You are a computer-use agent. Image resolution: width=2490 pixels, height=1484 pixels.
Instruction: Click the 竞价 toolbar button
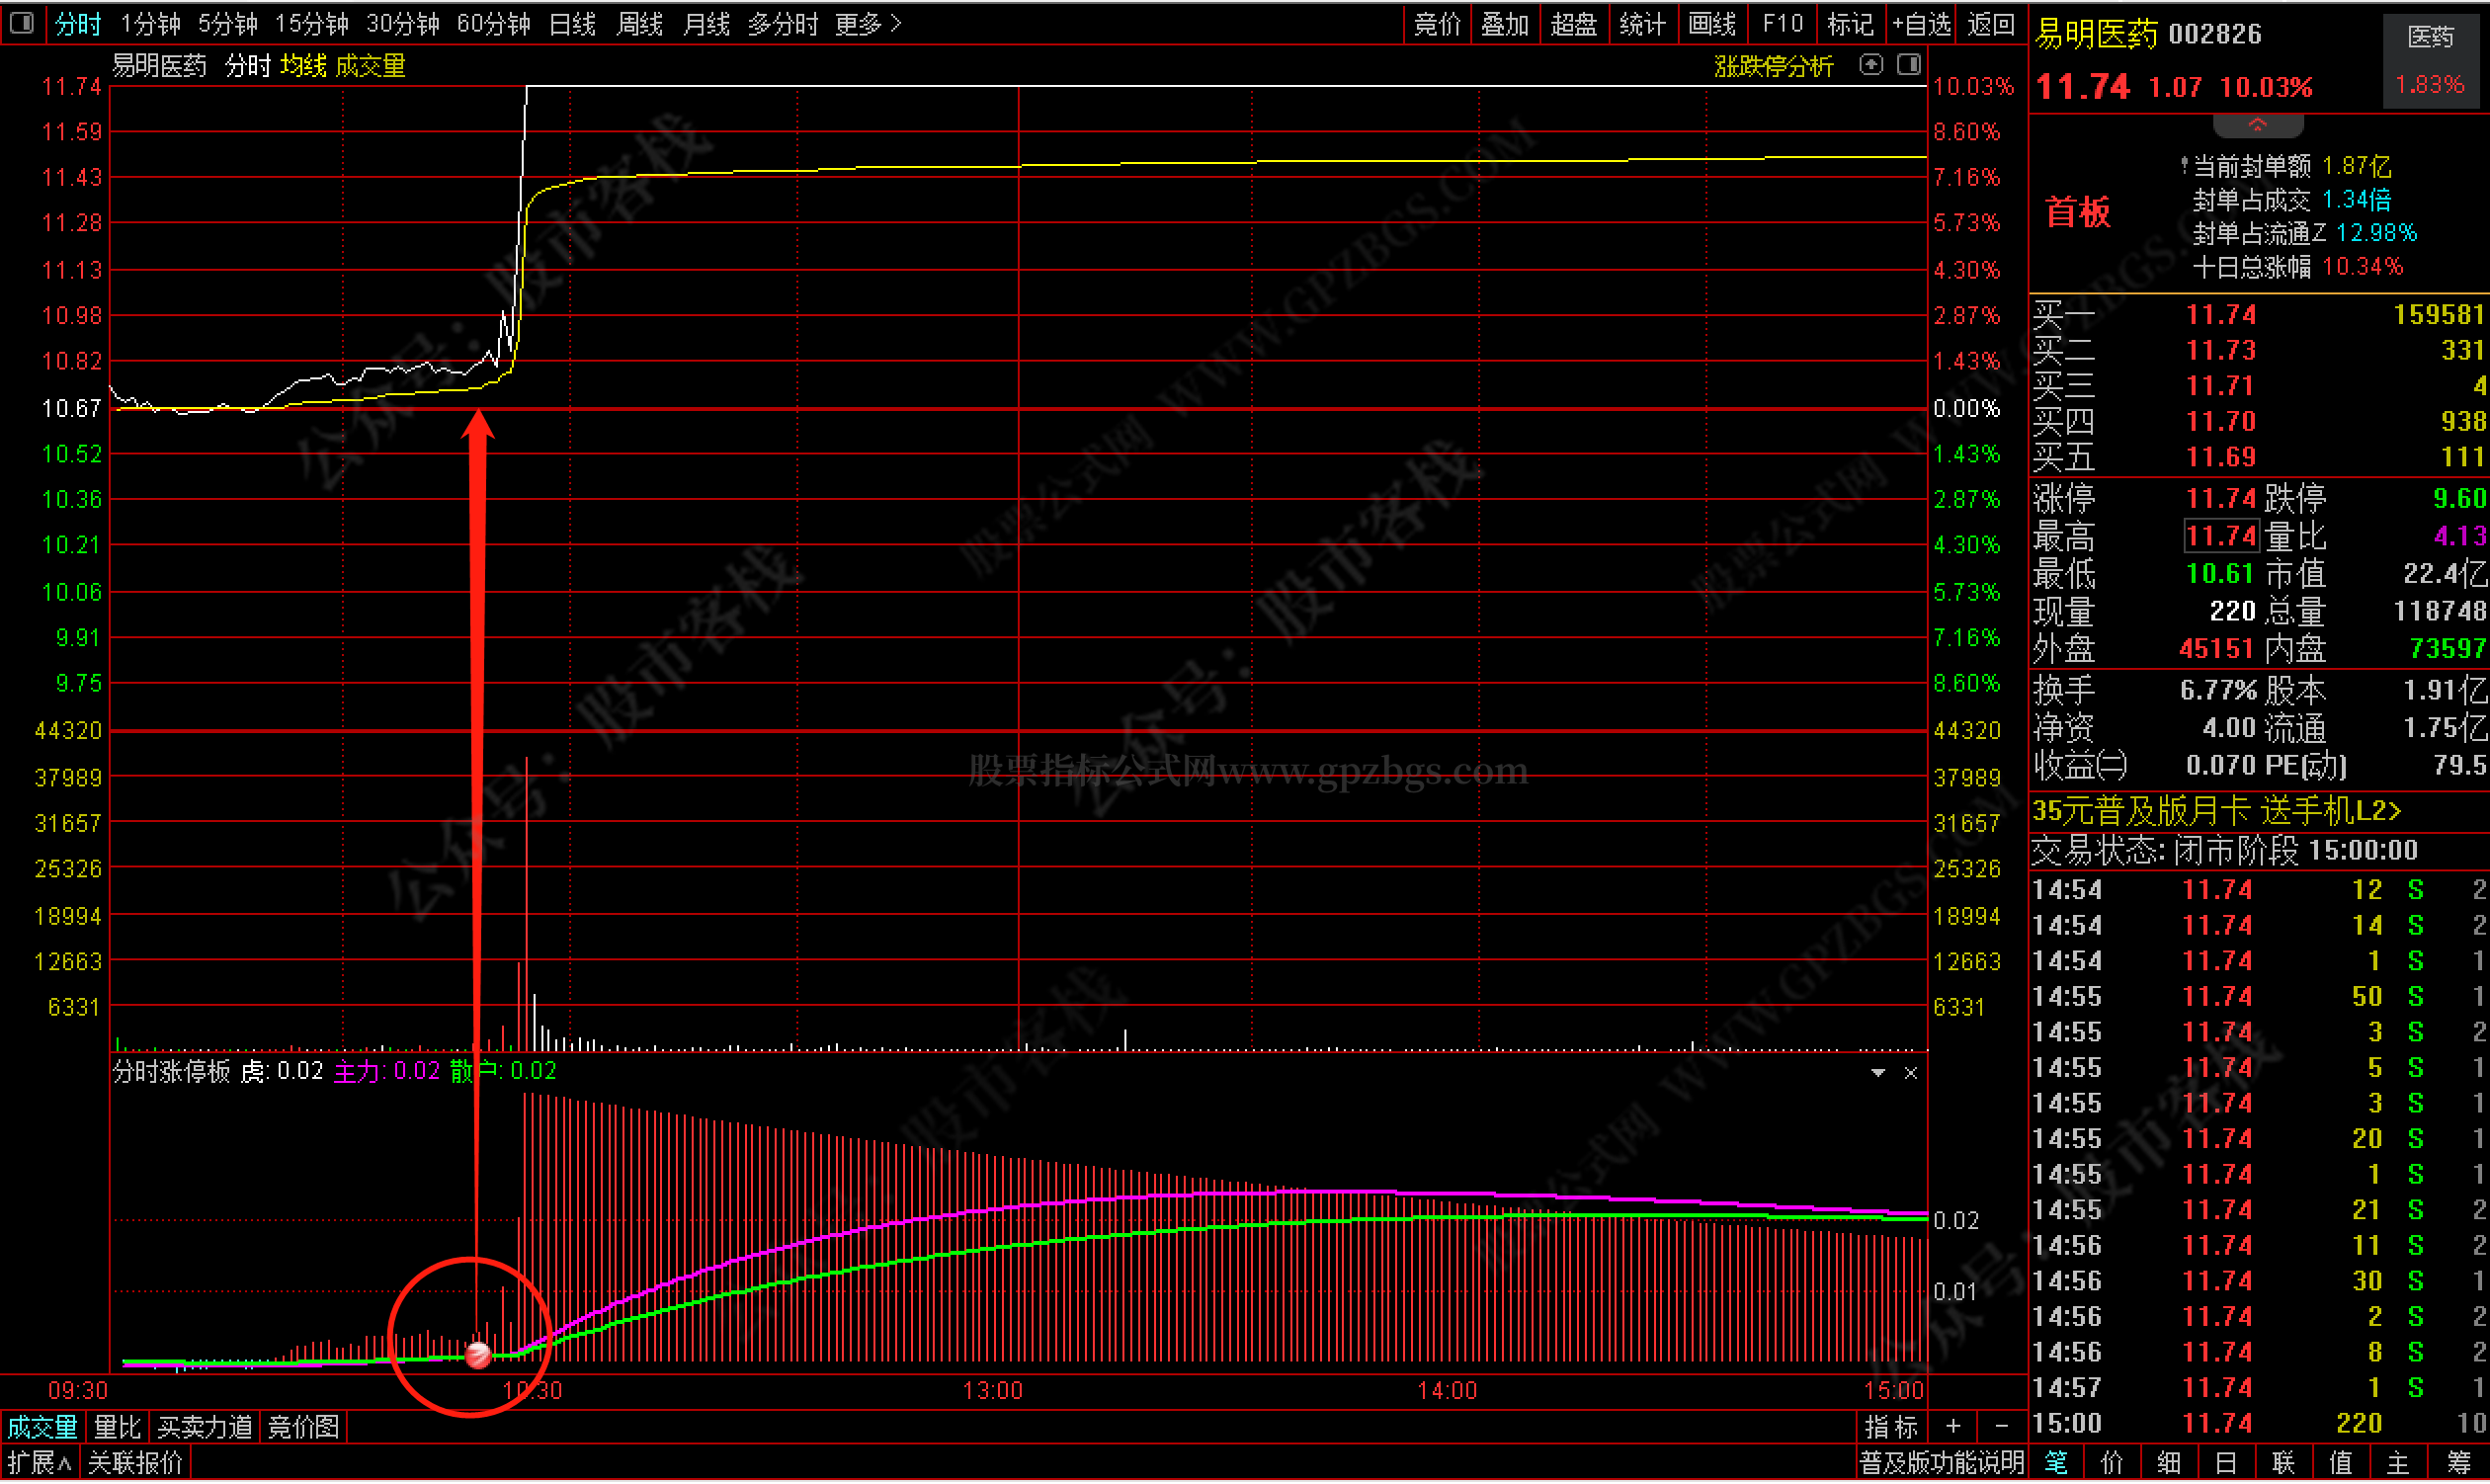(1437, 23)
